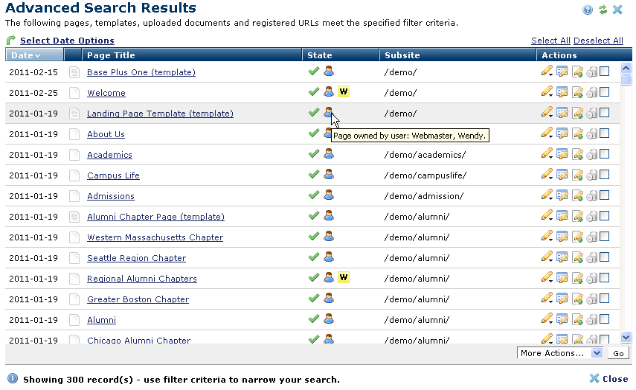Tick the checkbox for Seattle Region Chapter
This screenshot has height=390, width=636.
tap(604, 257)
